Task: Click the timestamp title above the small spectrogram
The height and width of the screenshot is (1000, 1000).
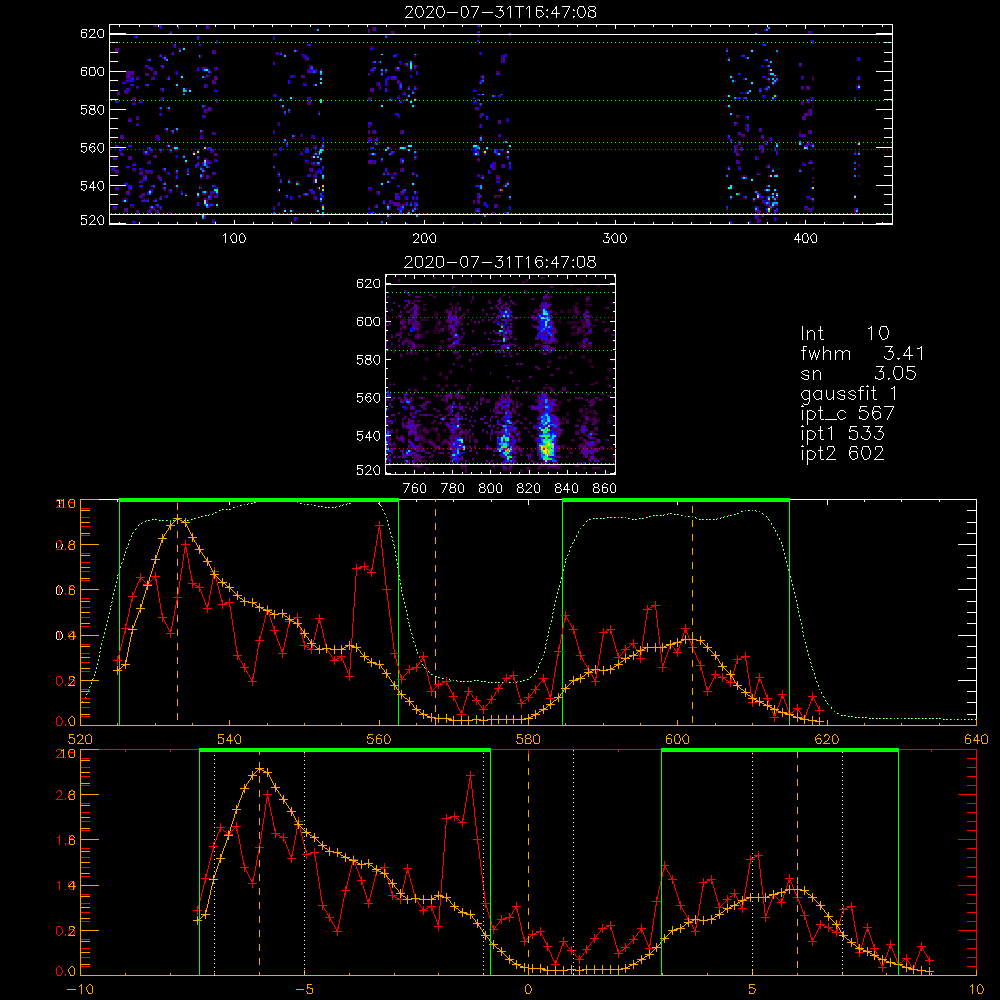Action: 500,262
